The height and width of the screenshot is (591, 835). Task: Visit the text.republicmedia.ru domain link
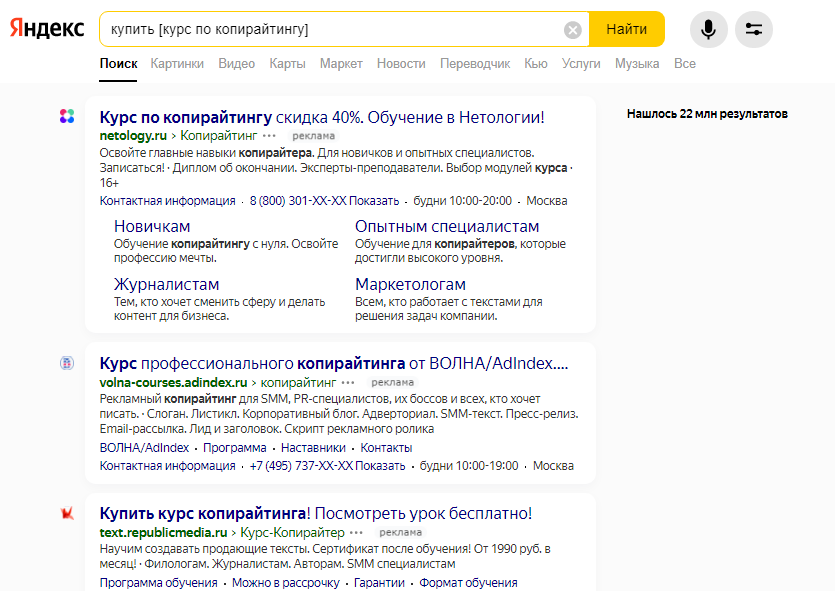[x=163, y=532]
